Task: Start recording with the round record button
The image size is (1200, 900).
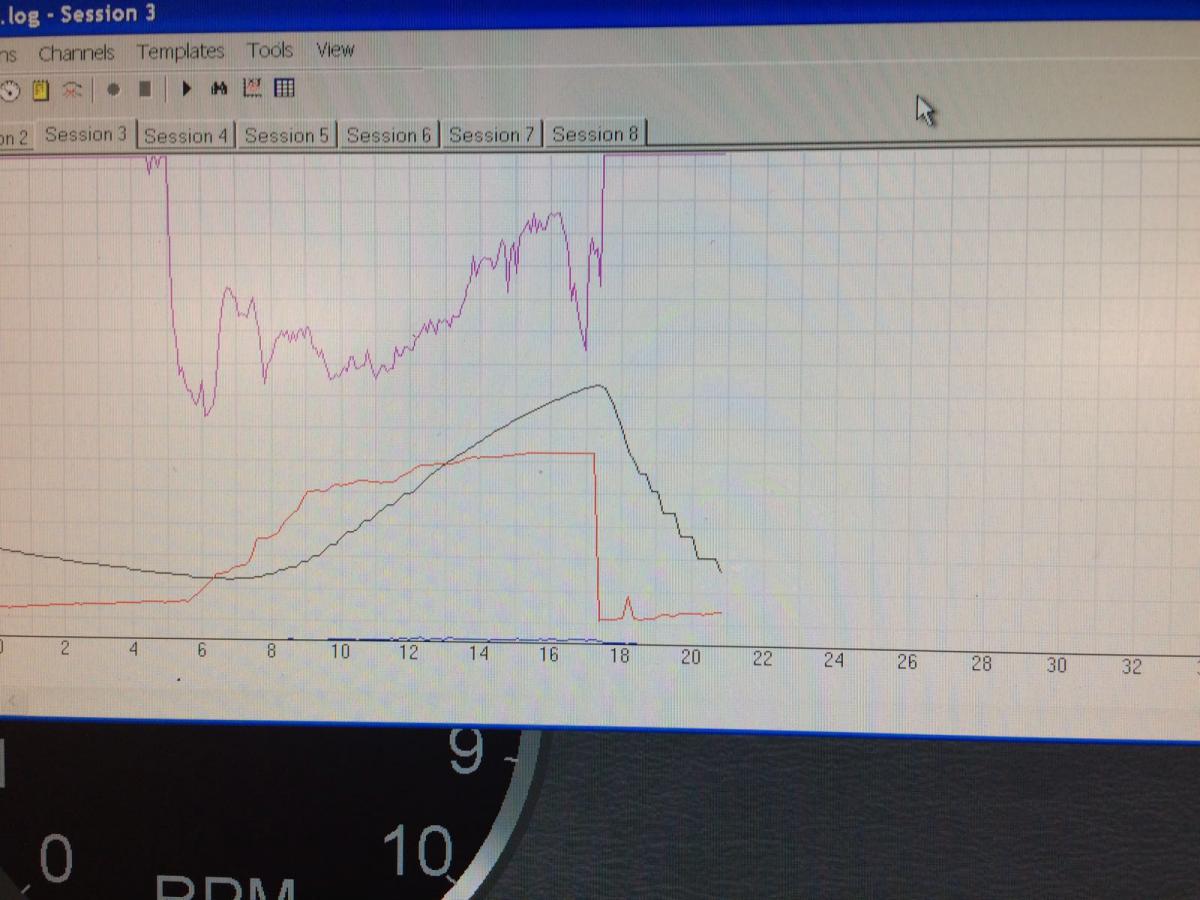Action: [x=113, y=89]
